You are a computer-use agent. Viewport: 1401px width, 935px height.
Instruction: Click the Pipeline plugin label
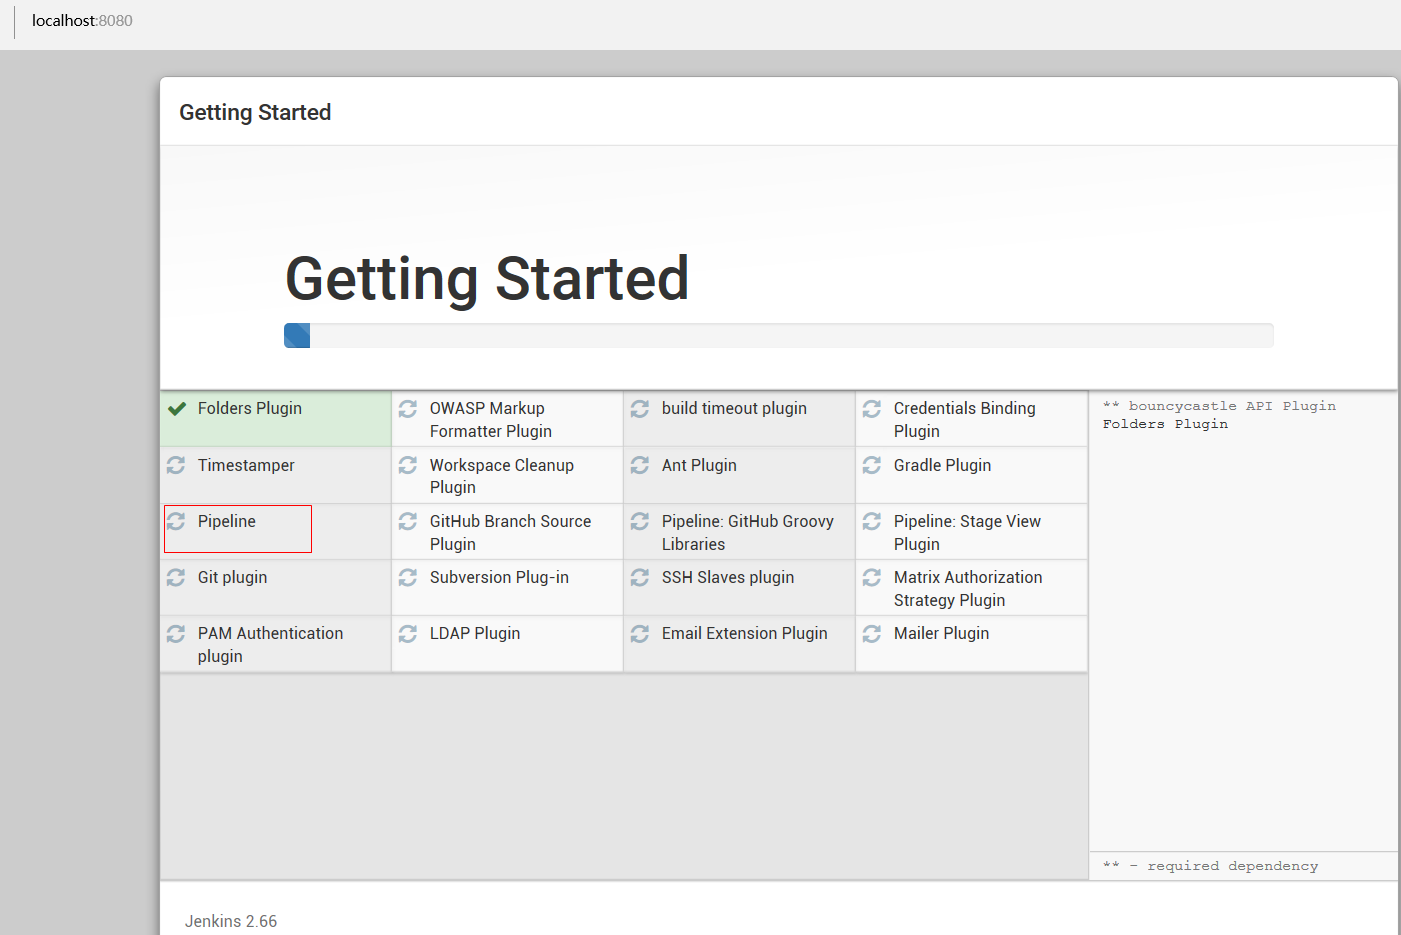[x=227, y=521]
